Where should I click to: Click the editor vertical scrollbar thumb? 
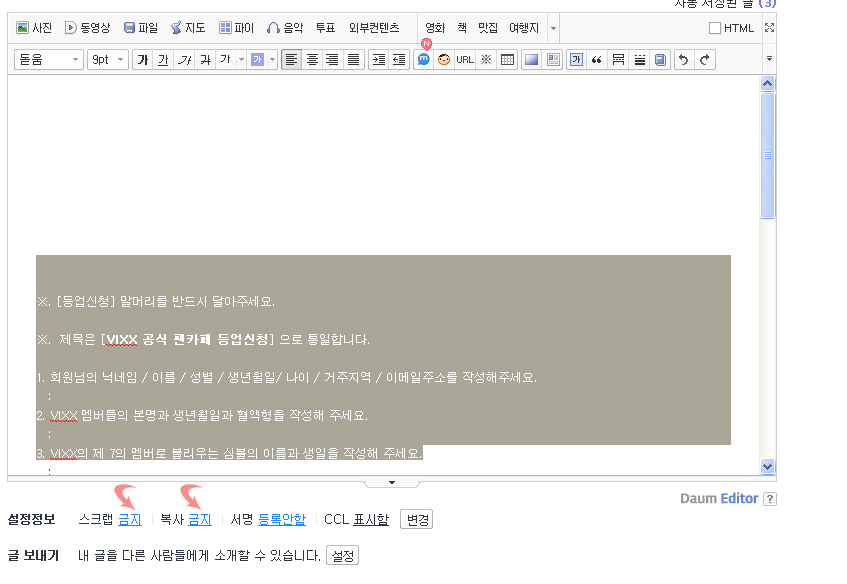click(x=767, y=155)
